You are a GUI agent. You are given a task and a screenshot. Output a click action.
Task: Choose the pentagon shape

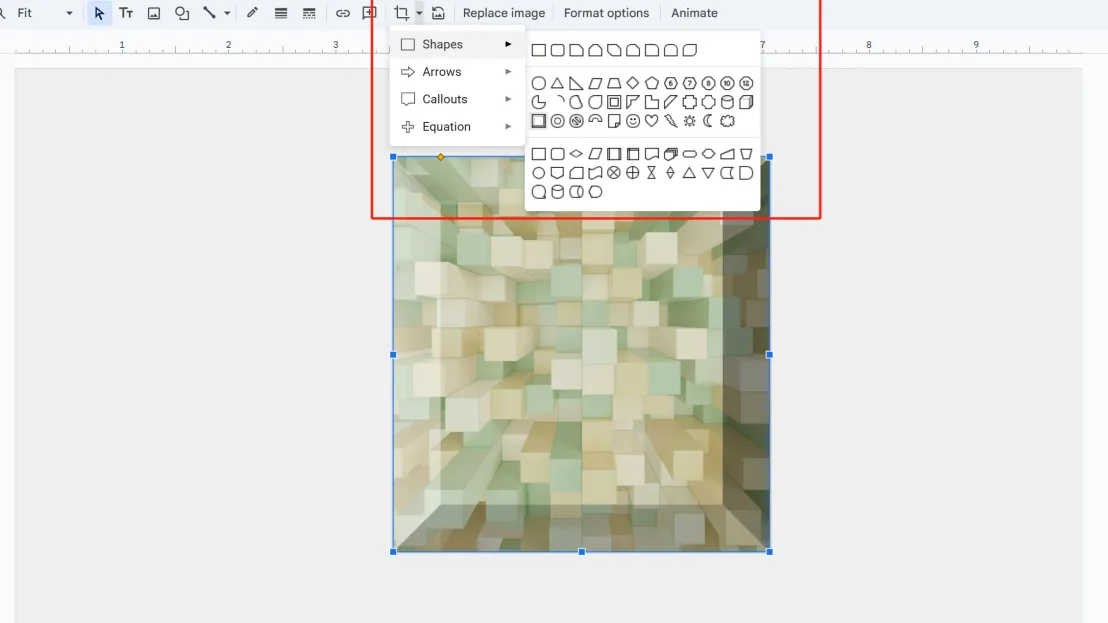click(x=652, y=83)
